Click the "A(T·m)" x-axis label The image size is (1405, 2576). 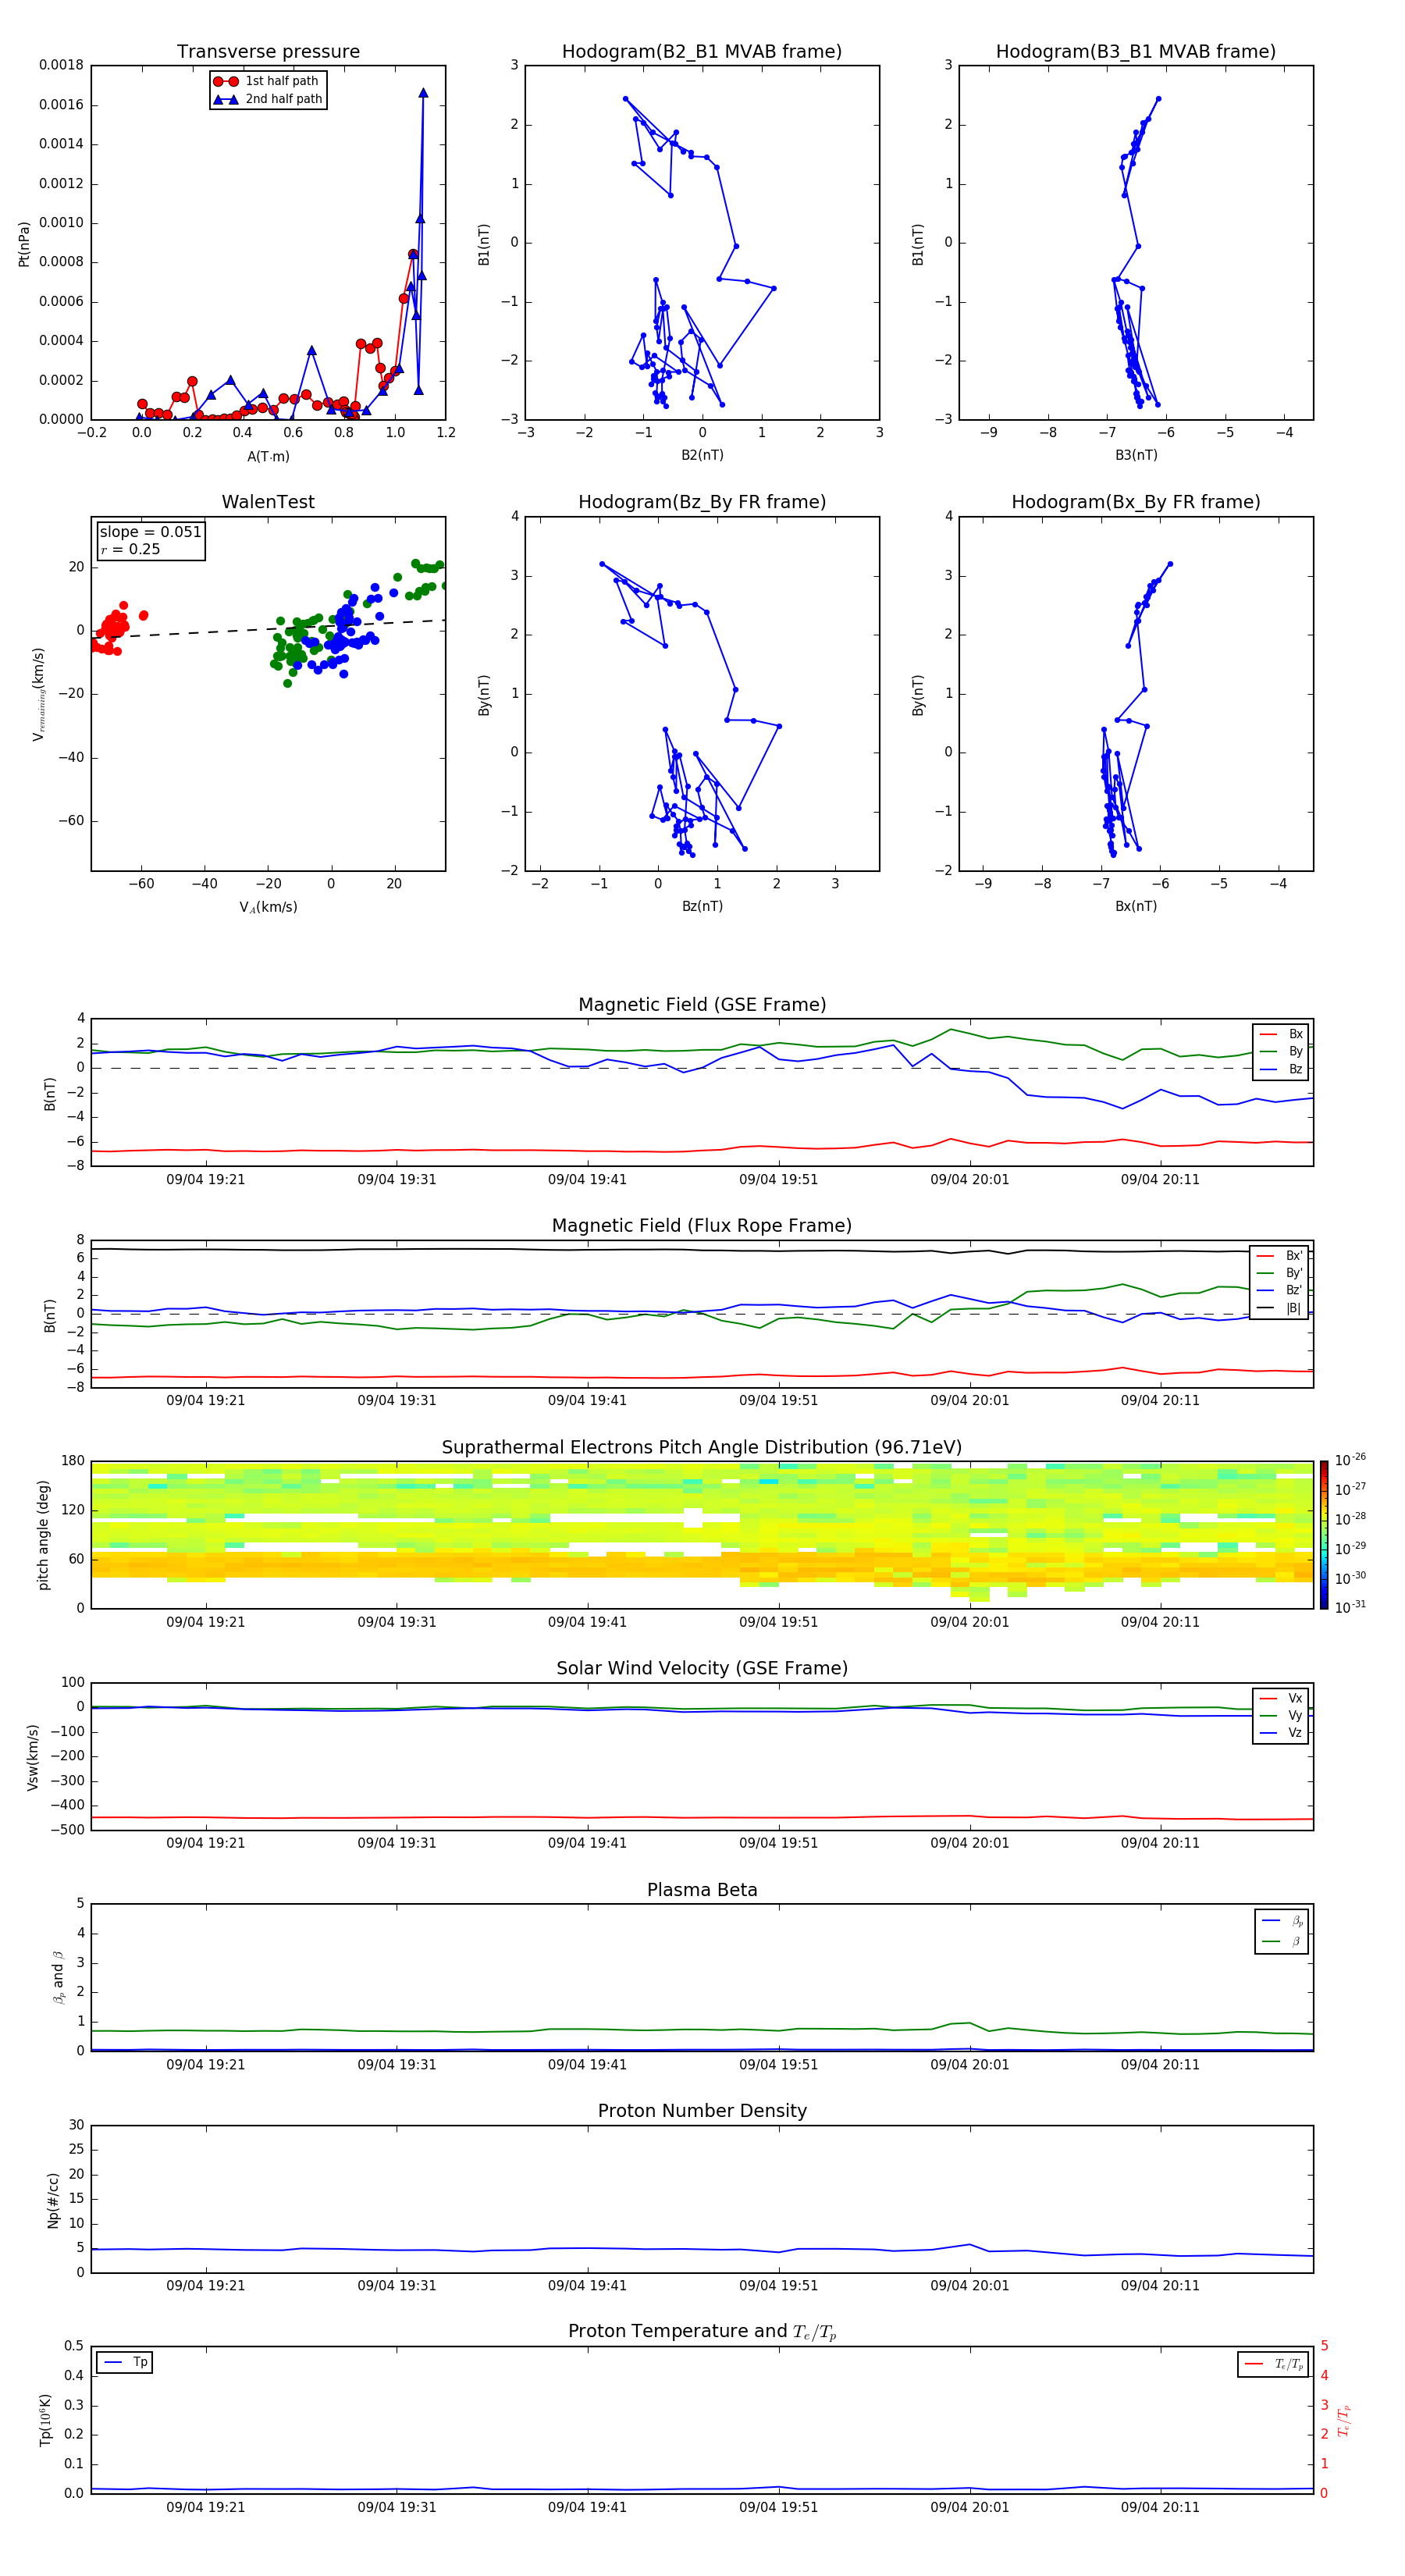268,456
